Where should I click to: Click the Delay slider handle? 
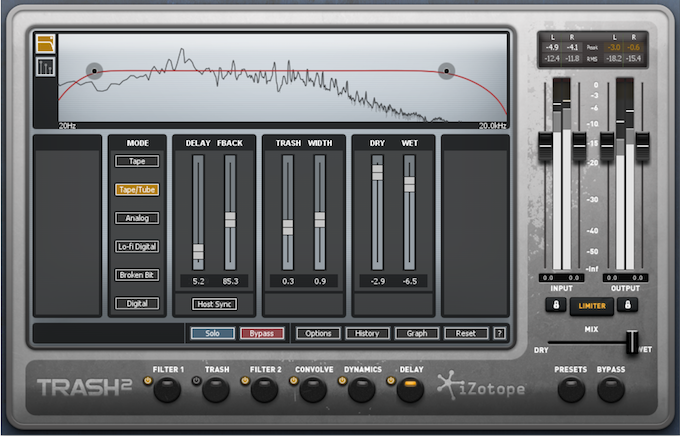(x=198, y=252)
